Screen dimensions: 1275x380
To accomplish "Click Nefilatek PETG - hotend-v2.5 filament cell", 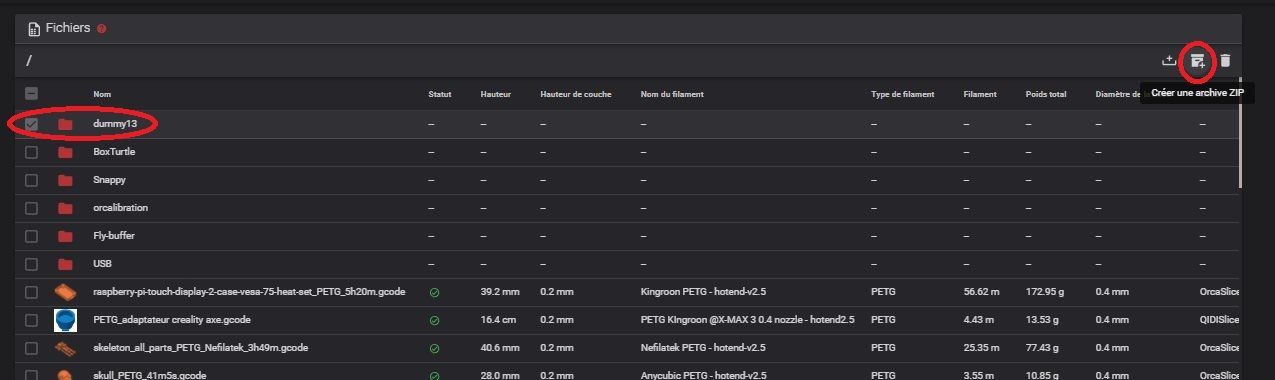I will [x=704, y=348].
